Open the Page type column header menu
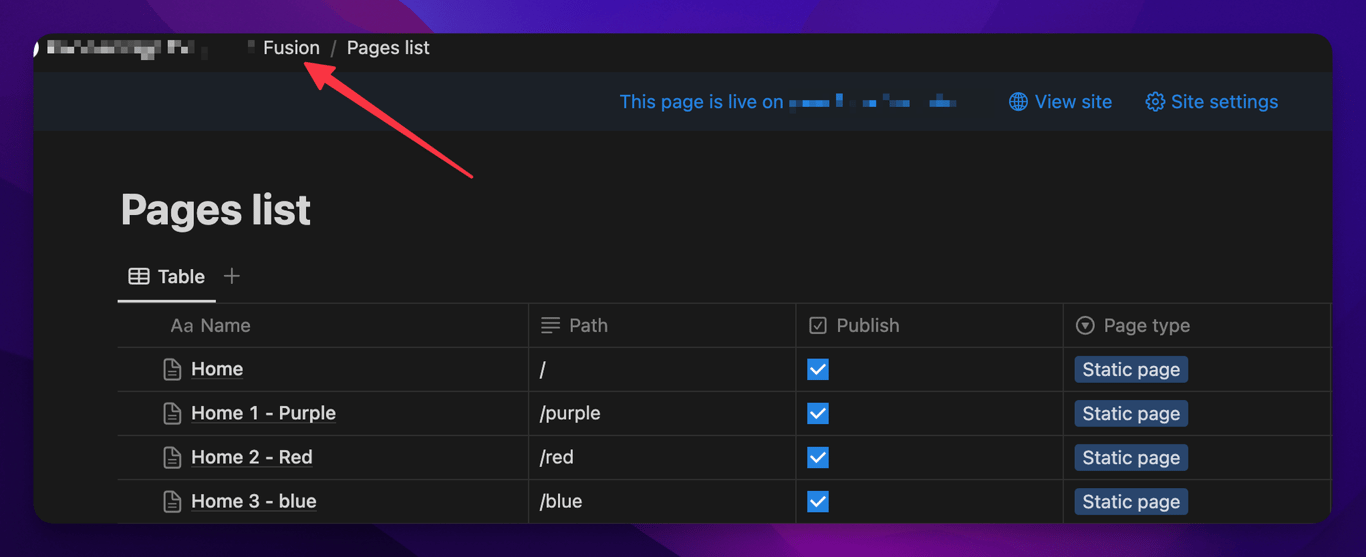 1146,326
